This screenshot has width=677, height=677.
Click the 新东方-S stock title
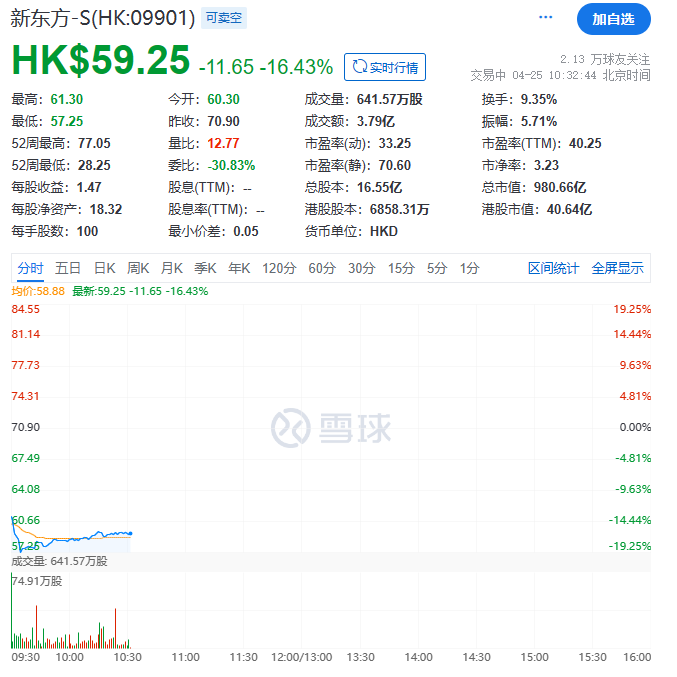(x=102, y=18)
